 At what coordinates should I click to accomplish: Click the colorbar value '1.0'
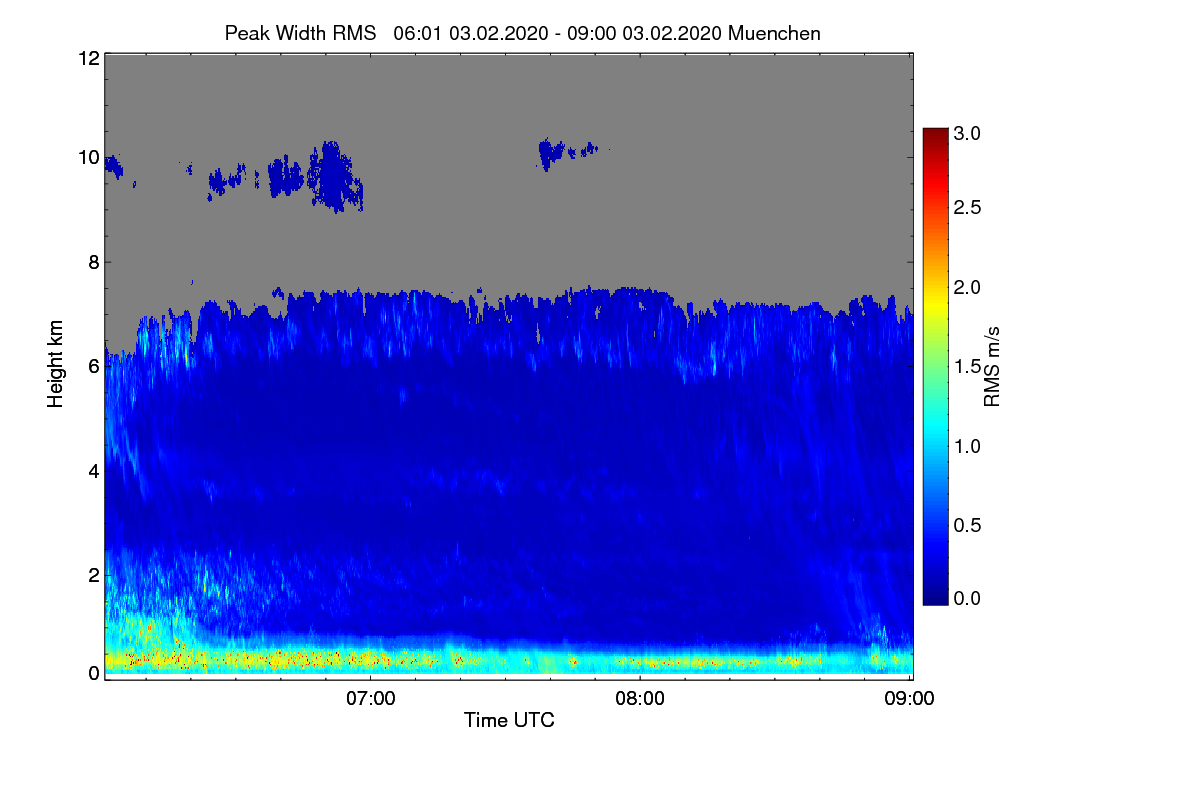[967, 445]
